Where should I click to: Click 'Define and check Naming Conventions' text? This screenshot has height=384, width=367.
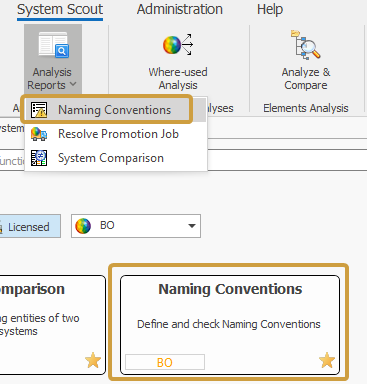(x=229, y=324)
